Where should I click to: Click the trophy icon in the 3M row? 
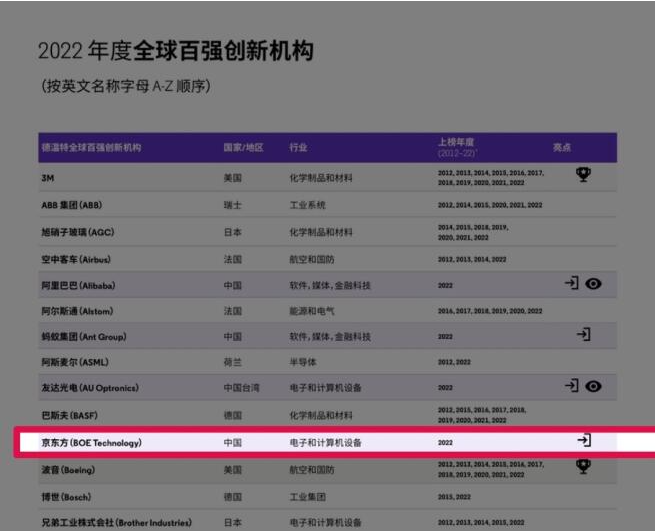click(x=583, y=174)
